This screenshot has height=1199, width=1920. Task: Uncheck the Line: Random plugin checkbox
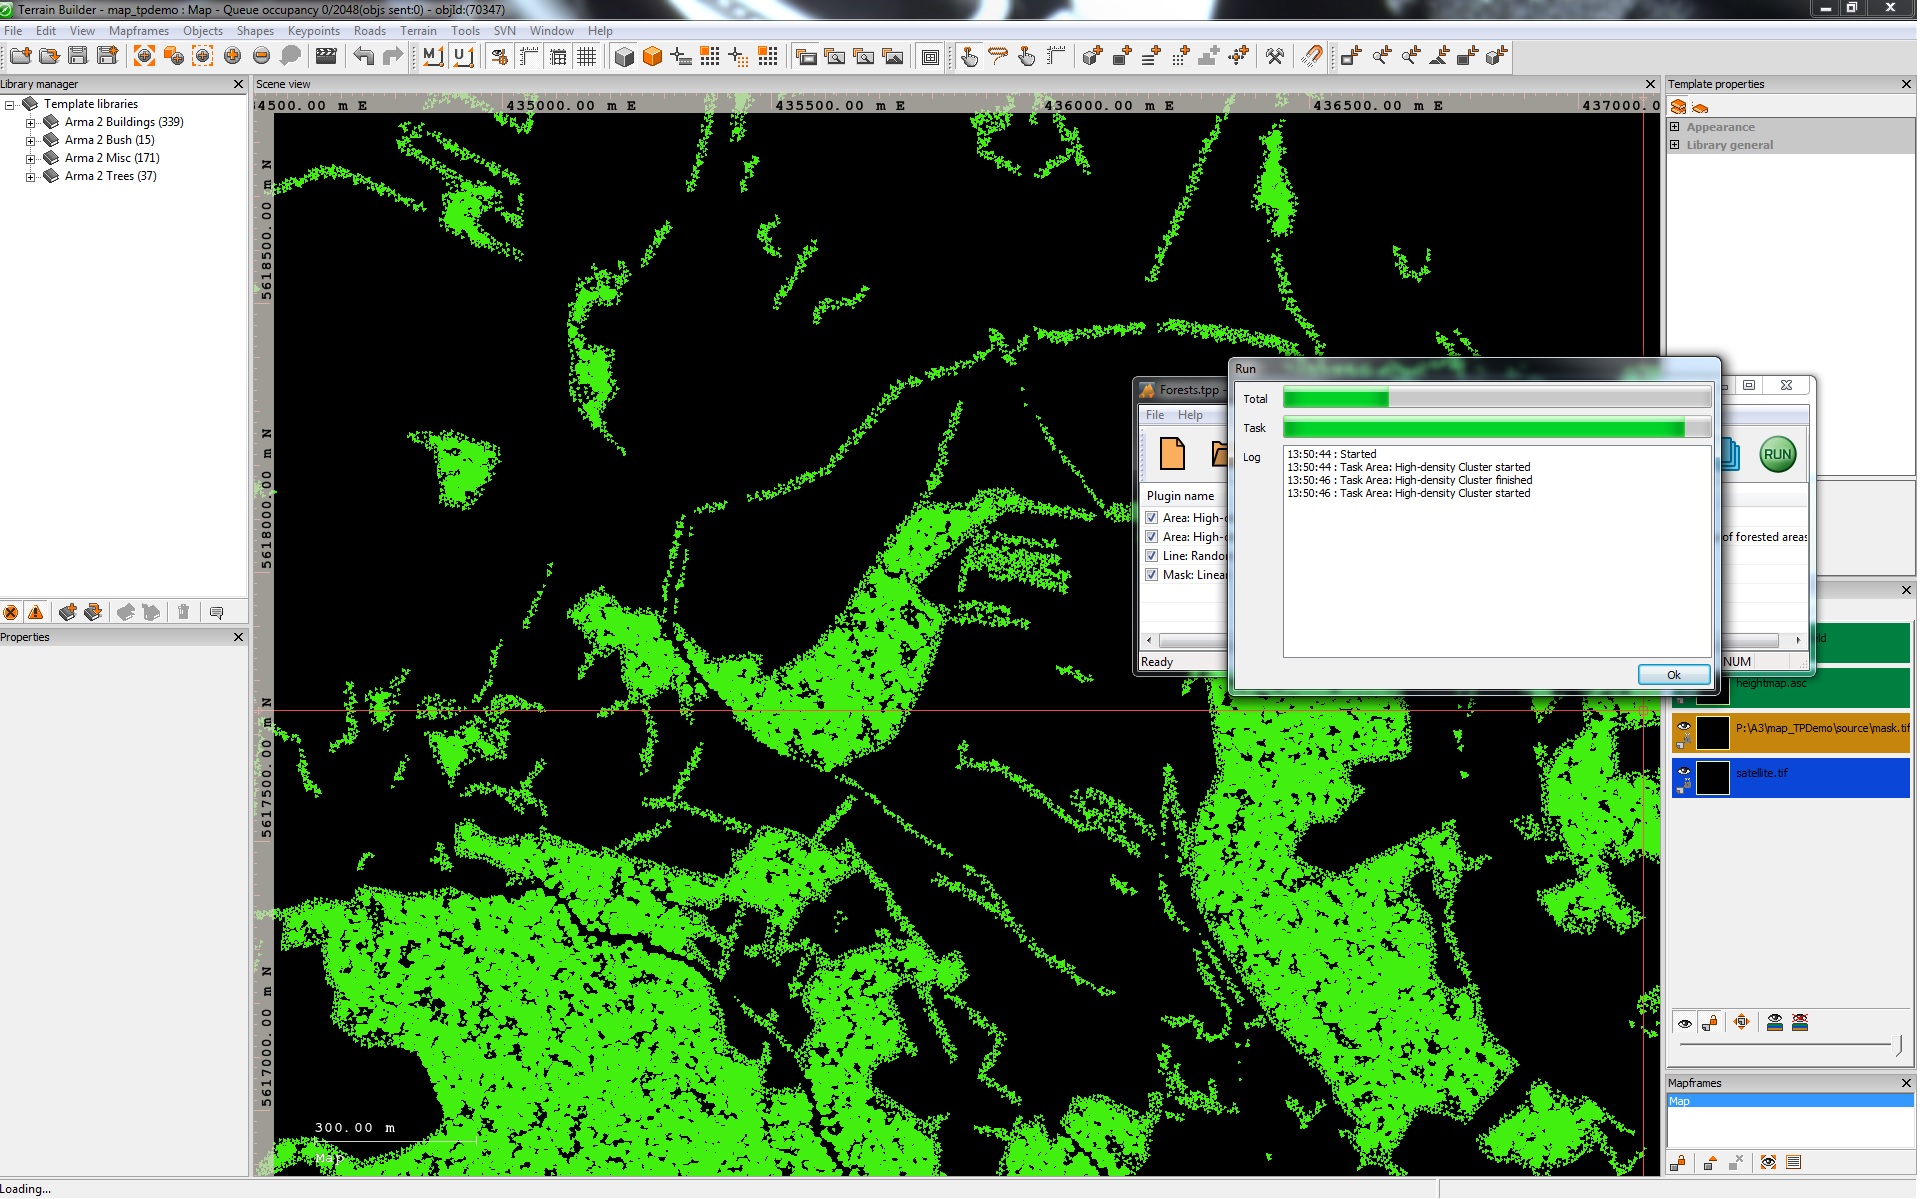(x=1152, y=556)
